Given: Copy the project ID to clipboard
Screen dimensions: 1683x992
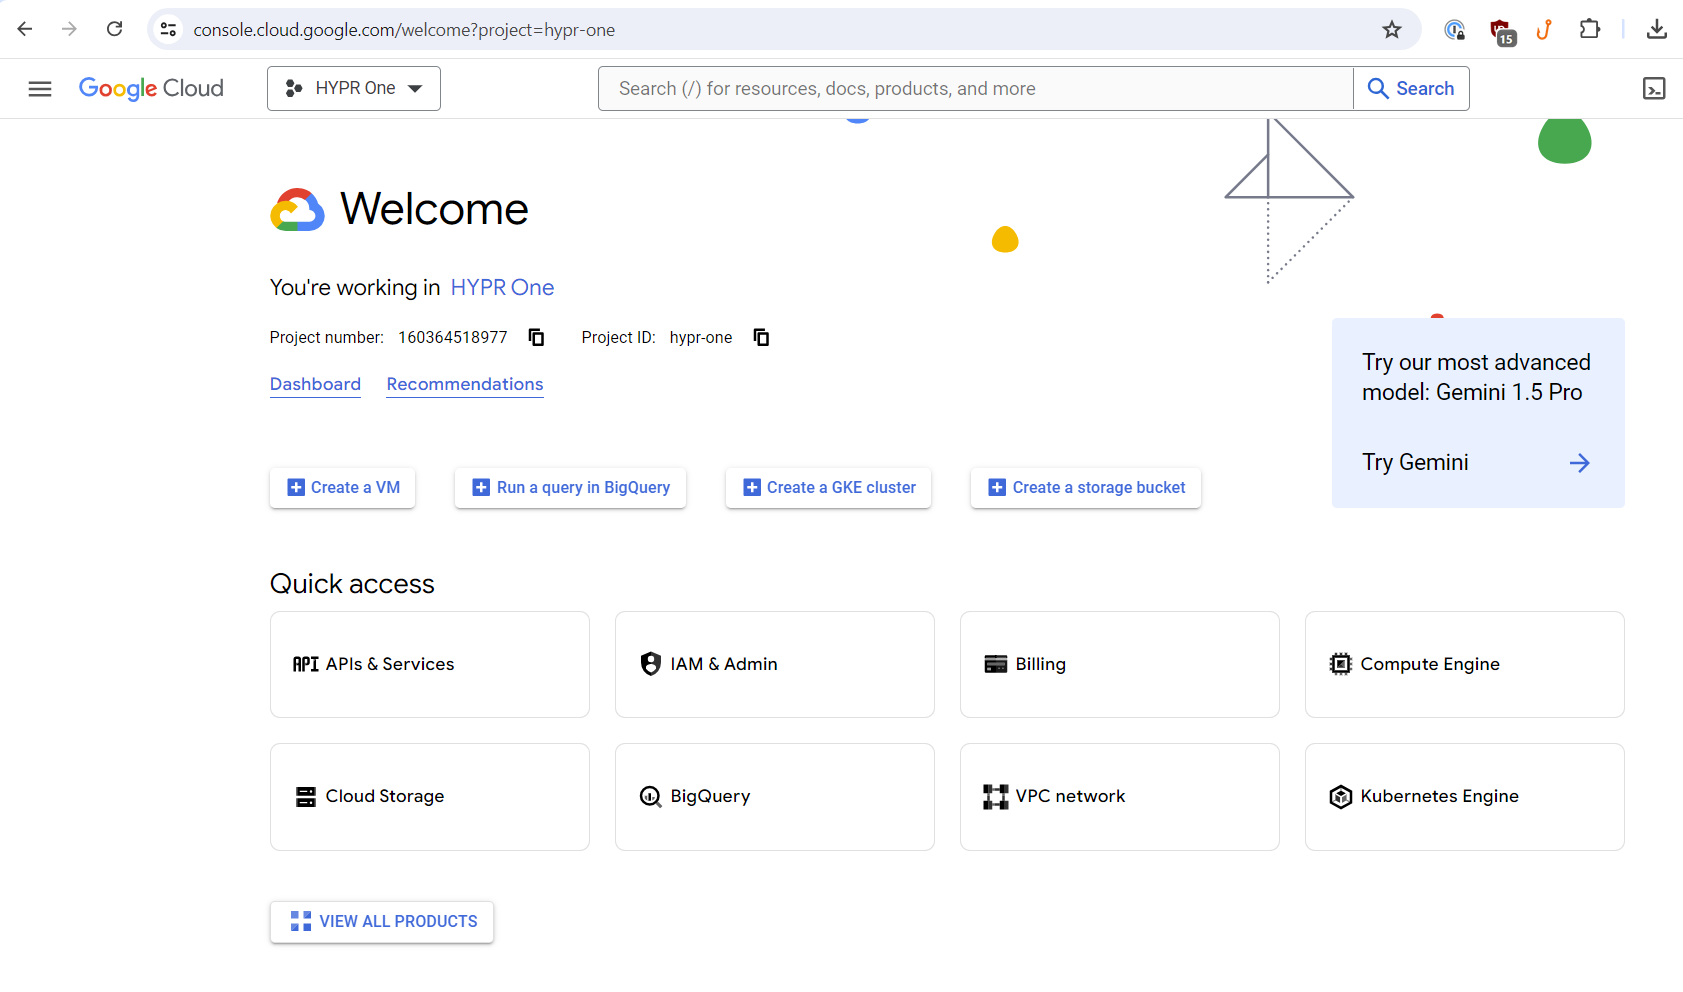Looking at the screenshot, I should click(761, 337).
